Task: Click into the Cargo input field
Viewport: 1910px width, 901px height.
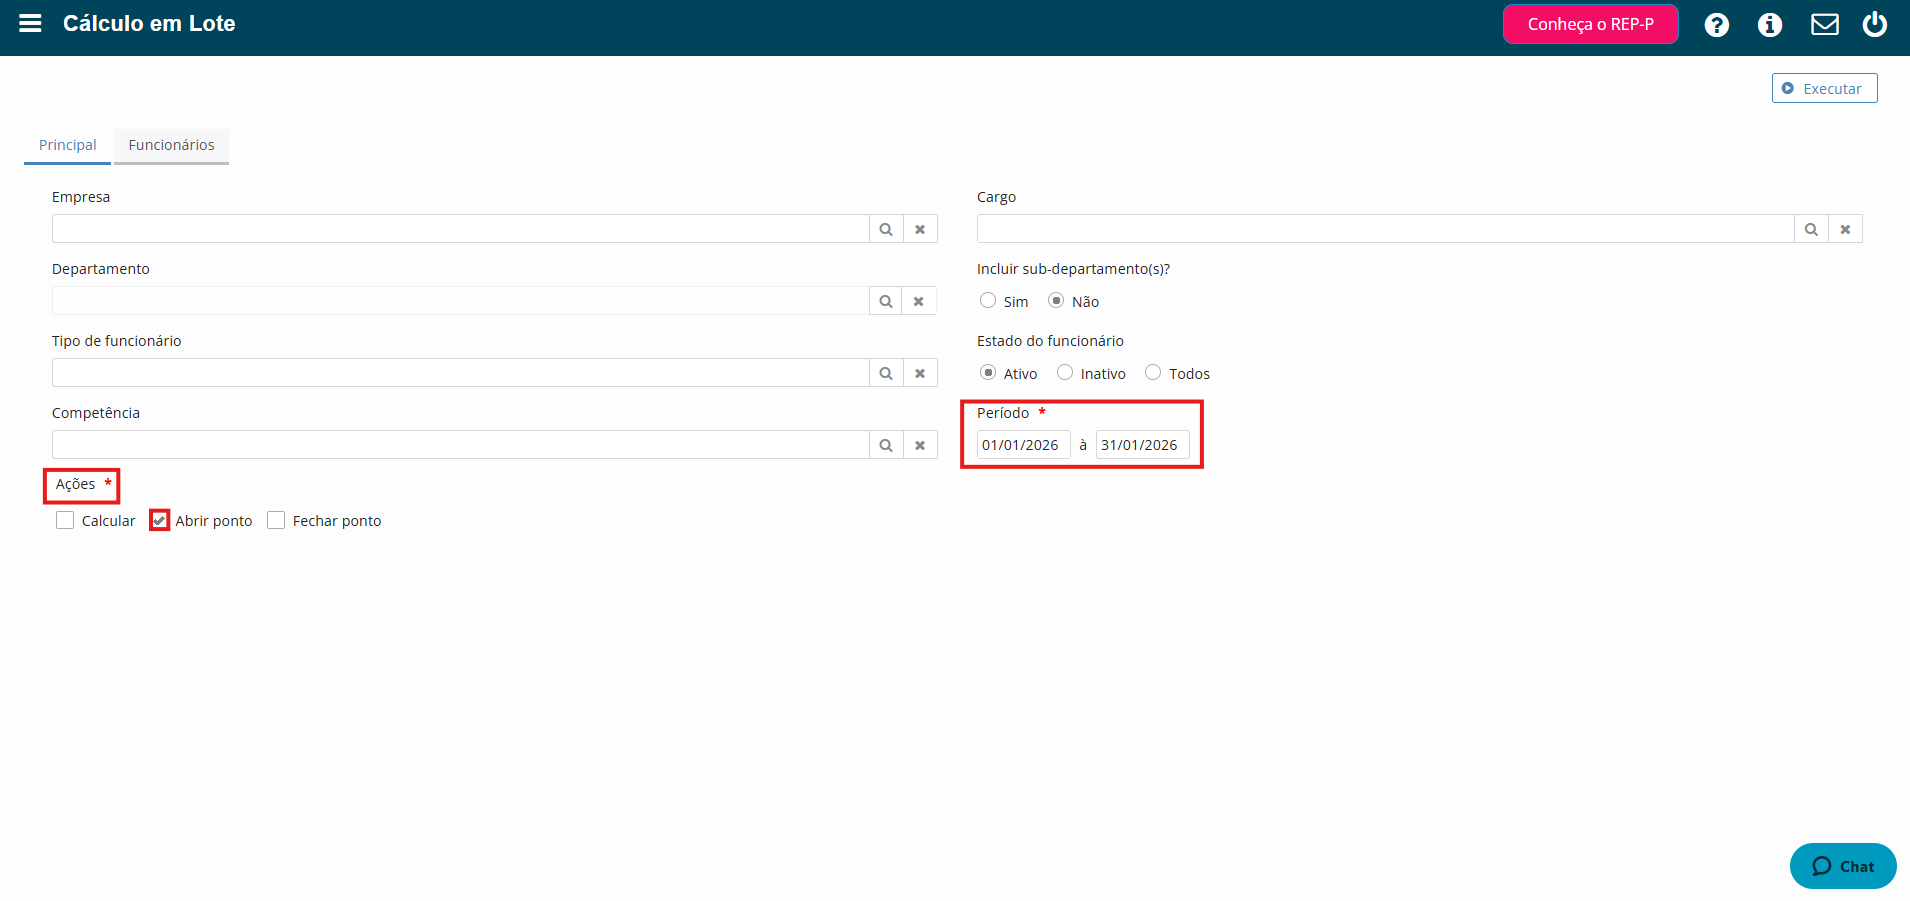Action: coord(1386,229)
